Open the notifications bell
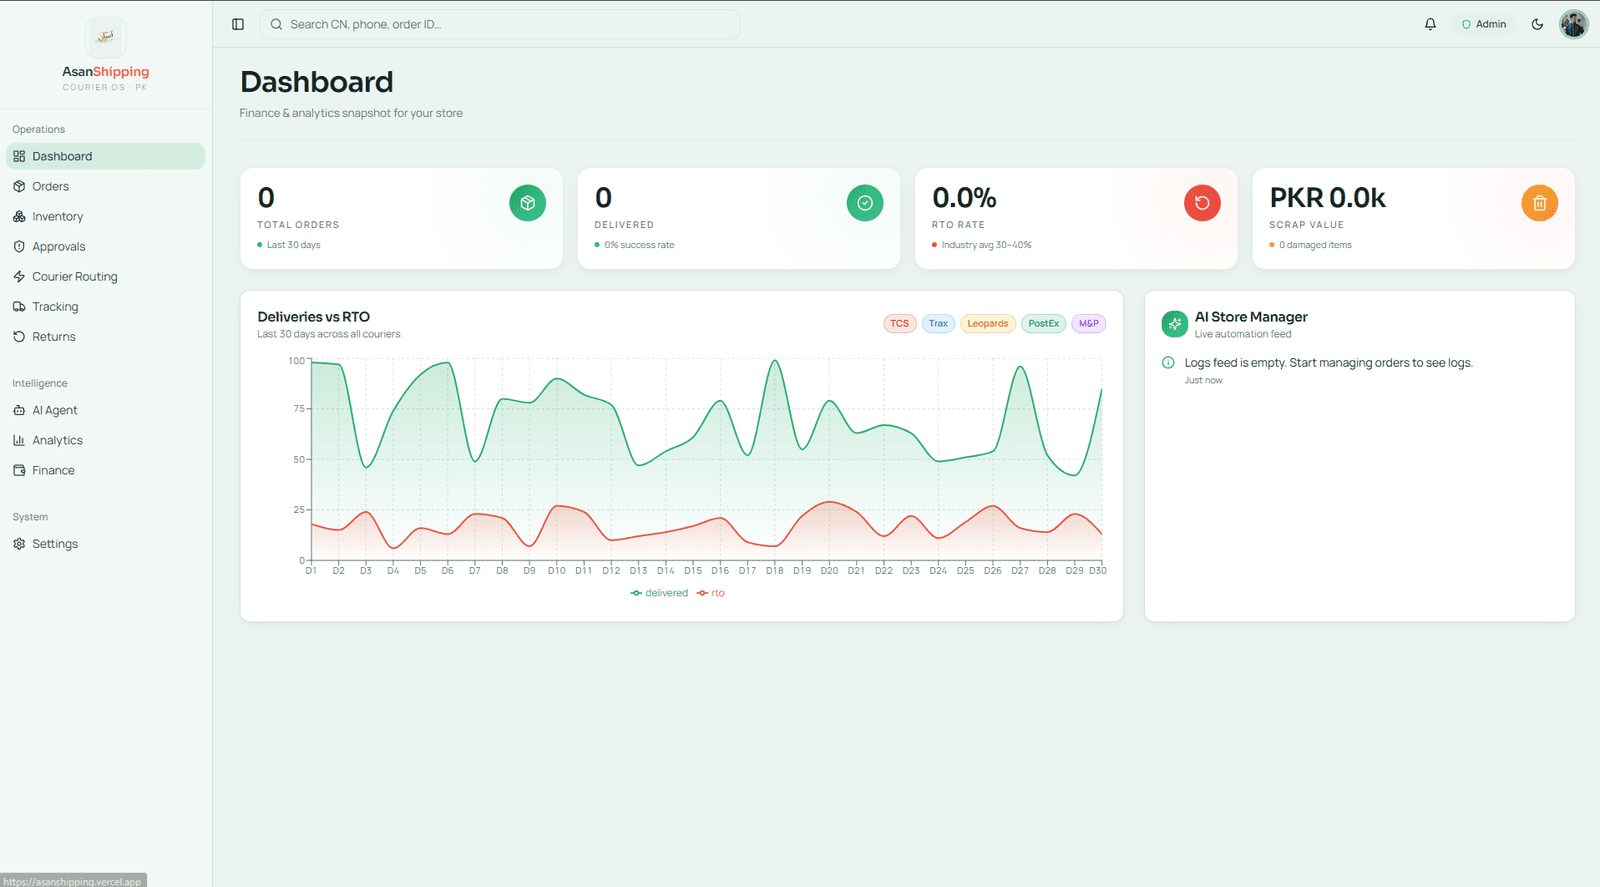The width and height of the screenshot is (1600, 887). (x=1430, y=24)
